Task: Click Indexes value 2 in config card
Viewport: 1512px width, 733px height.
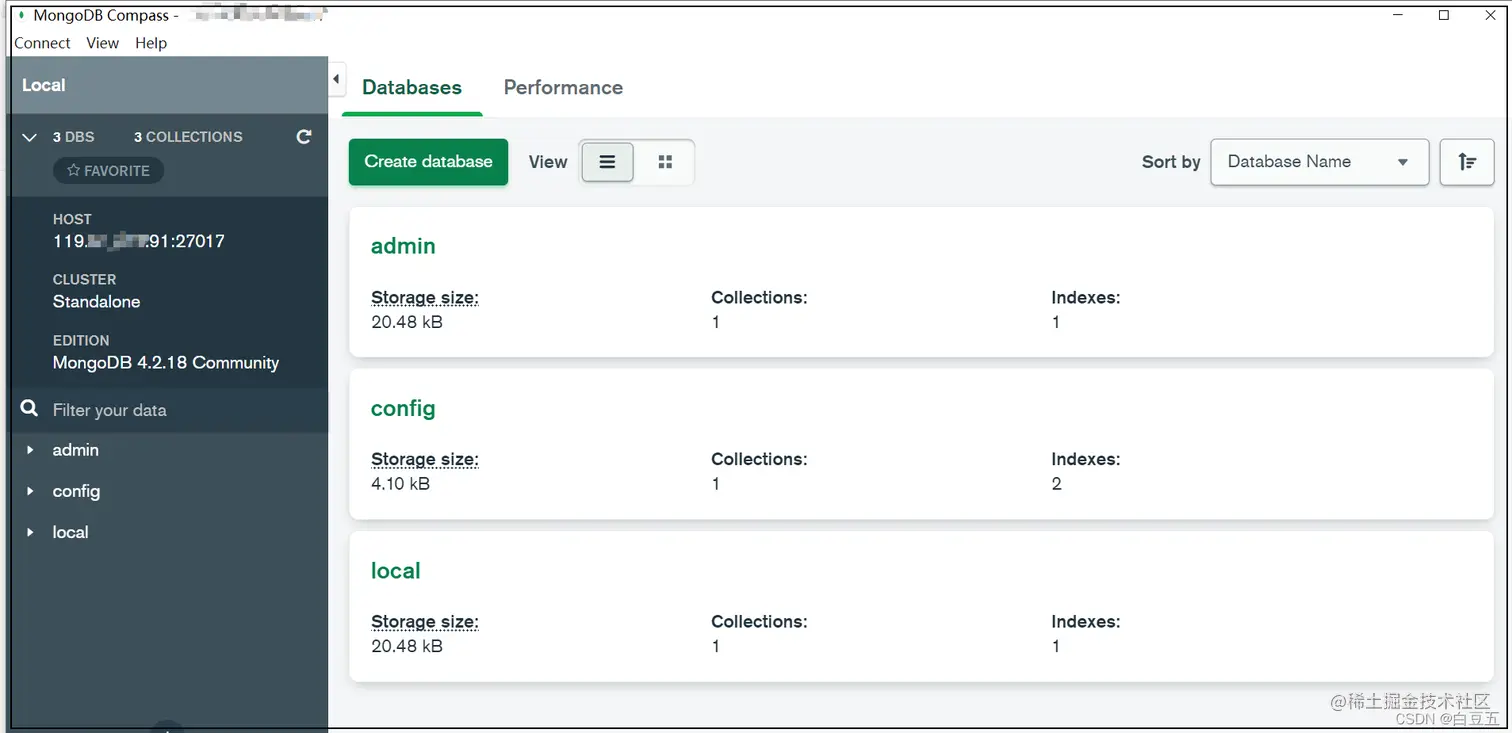Action: pyautogui.click(x=1057, y=484)
